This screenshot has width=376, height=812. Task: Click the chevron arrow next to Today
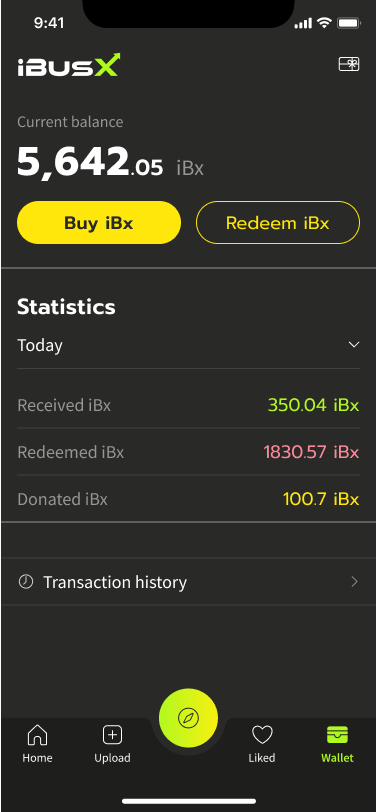354,344
